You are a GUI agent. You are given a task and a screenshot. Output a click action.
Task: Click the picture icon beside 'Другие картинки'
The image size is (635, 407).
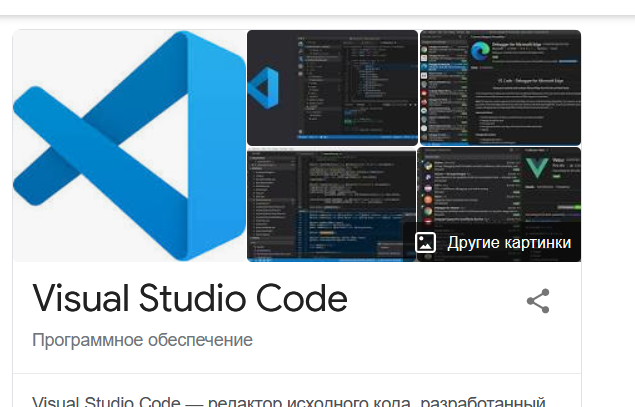point(425,243)
